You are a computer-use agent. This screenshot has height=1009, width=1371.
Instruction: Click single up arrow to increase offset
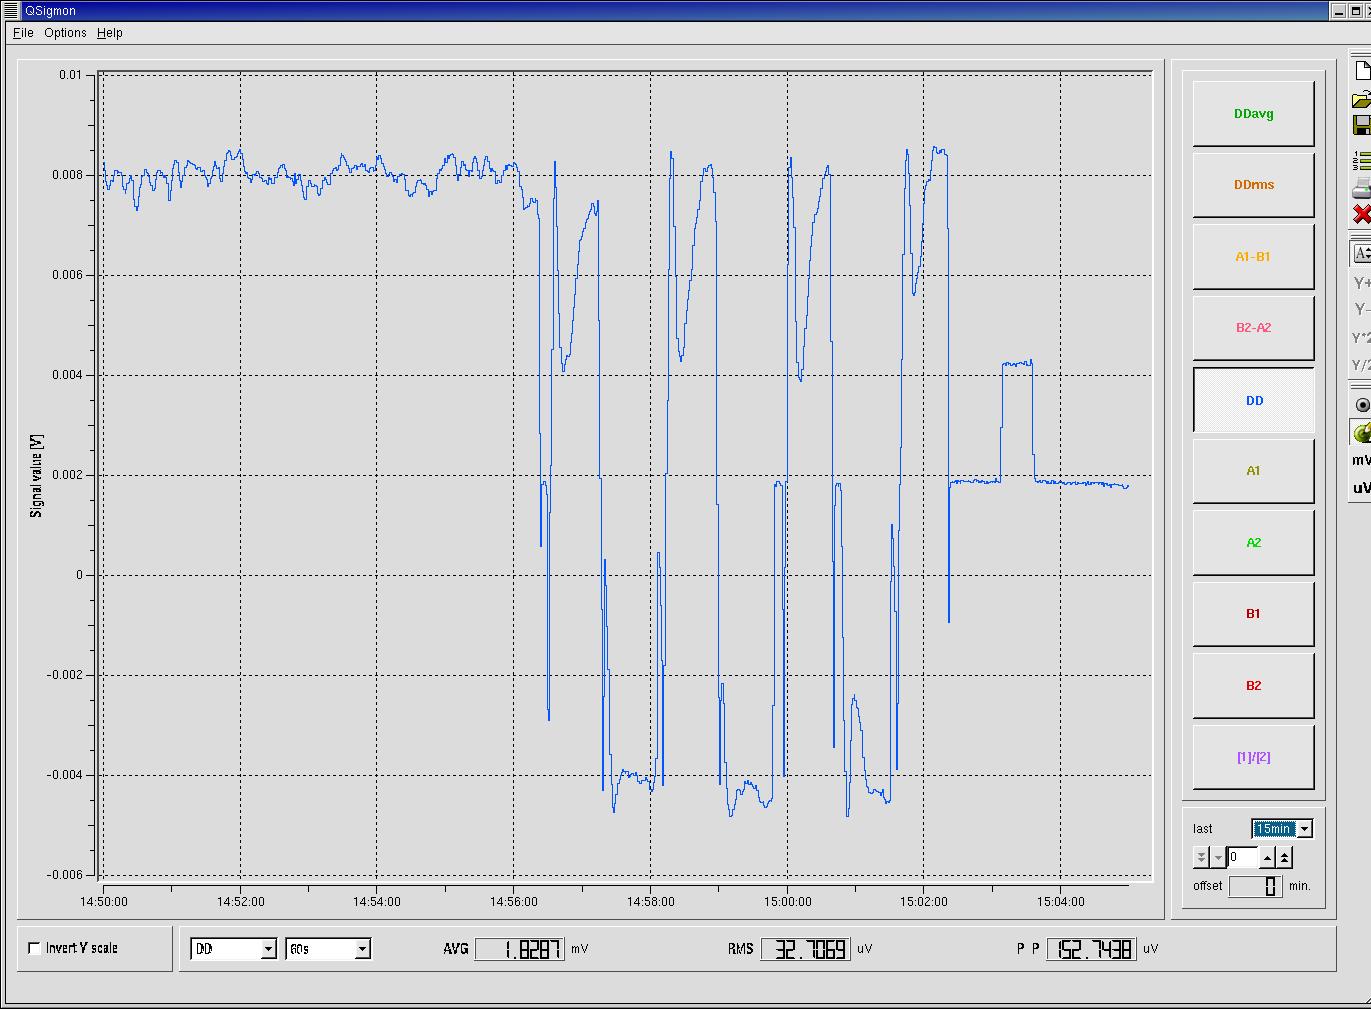click(x=1267, y=858)
